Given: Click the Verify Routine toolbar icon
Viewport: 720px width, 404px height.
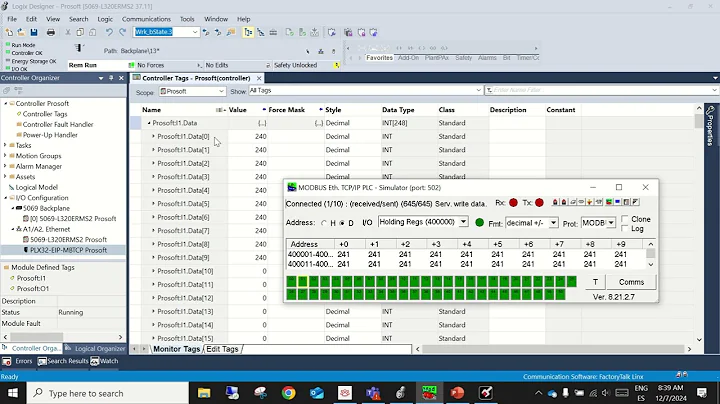Looking at the screenshot, I should [289, 32].
